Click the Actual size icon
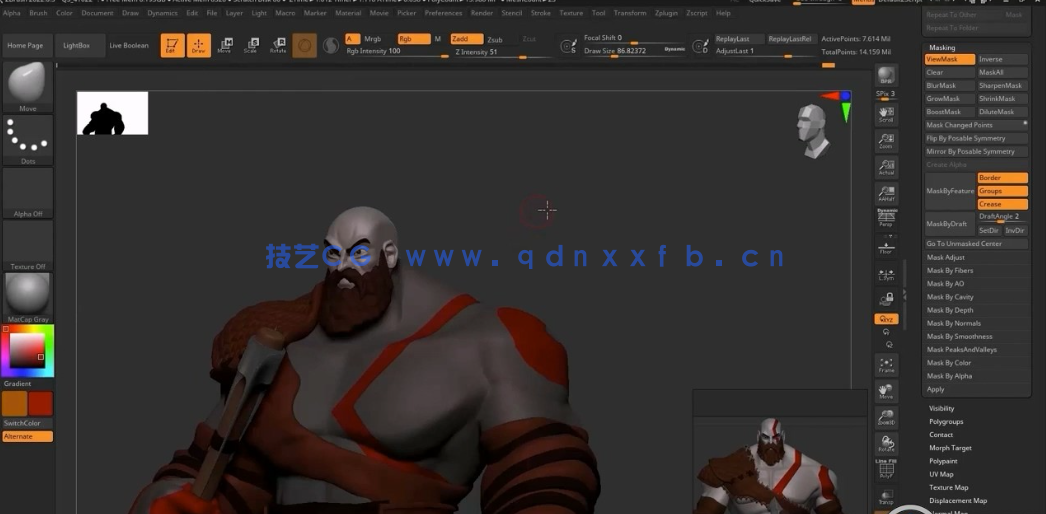Screen dimensions: 1046x514 click(x=886, y=167)
